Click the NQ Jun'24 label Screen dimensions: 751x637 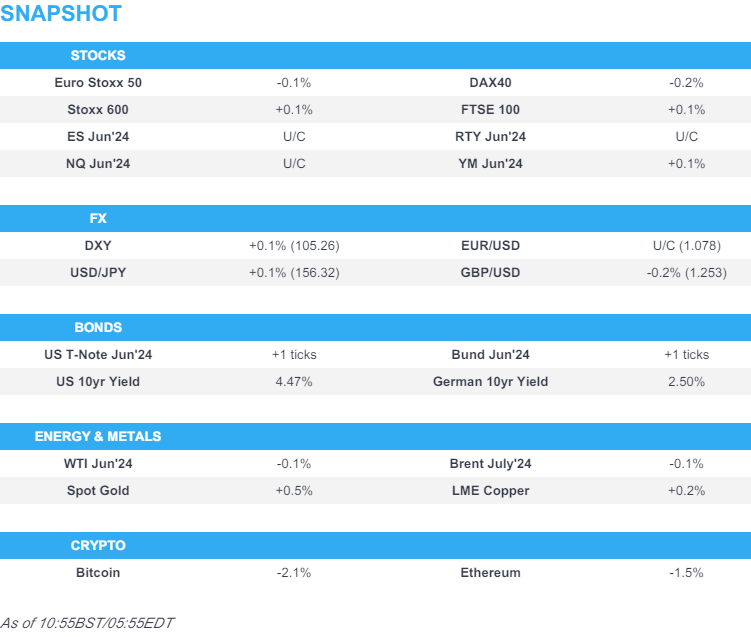coord(98,164)
